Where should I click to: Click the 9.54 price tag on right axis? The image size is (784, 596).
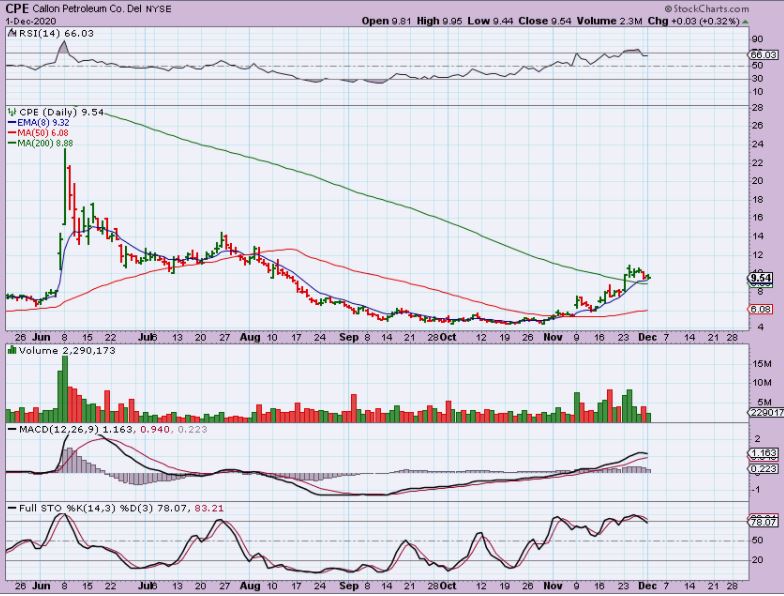761,278
